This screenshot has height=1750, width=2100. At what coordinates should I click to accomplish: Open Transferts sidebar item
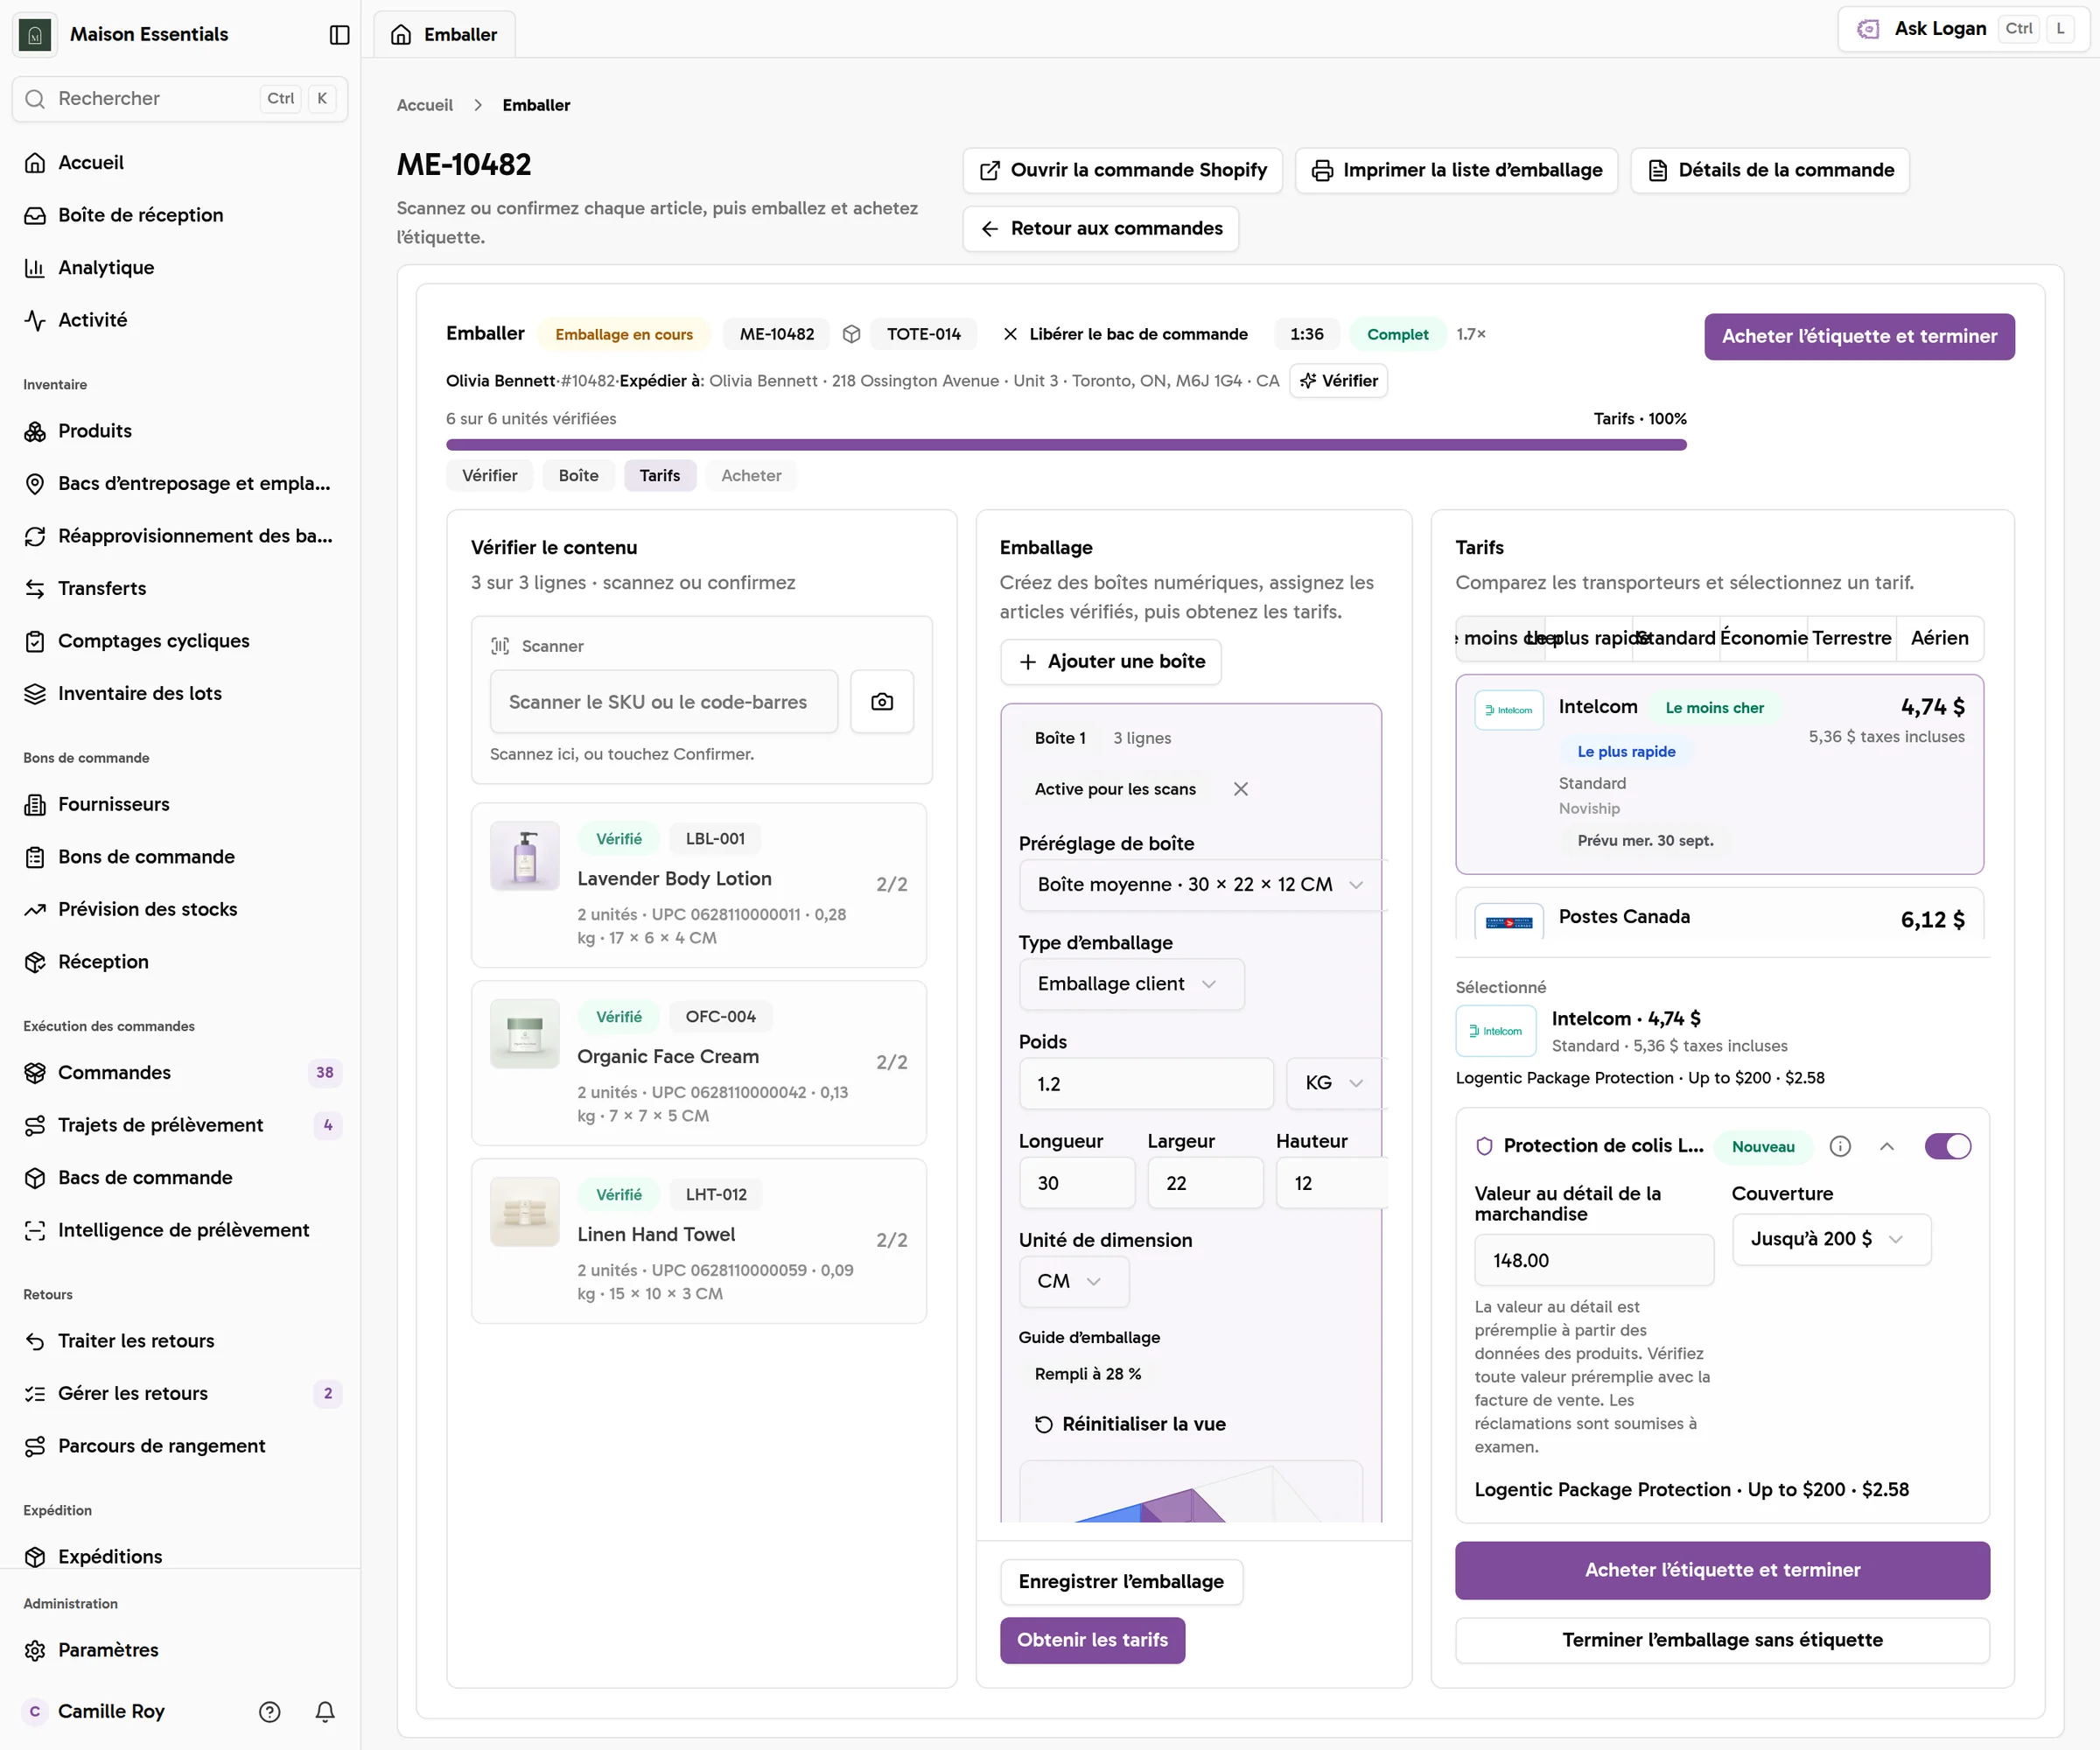(180, 588)
